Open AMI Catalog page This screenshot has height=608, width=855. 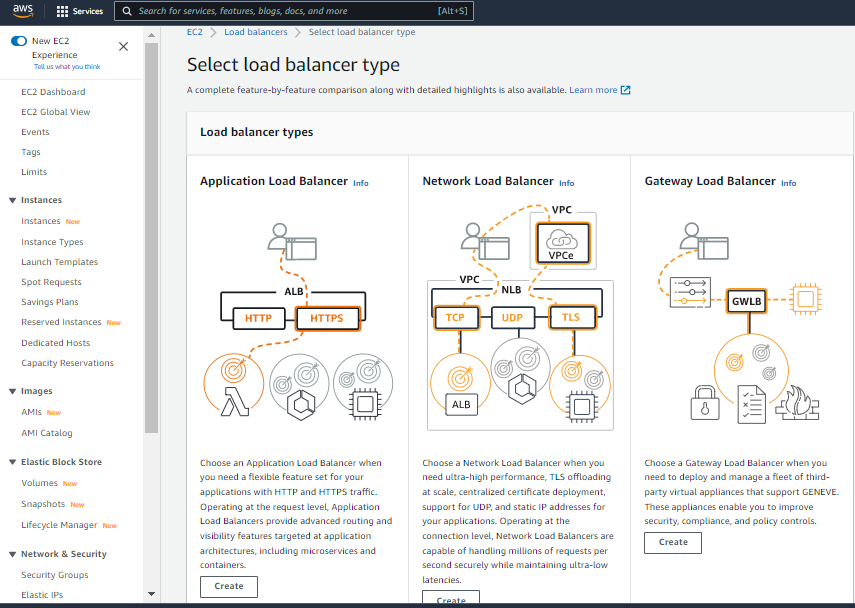pos(47,433)
